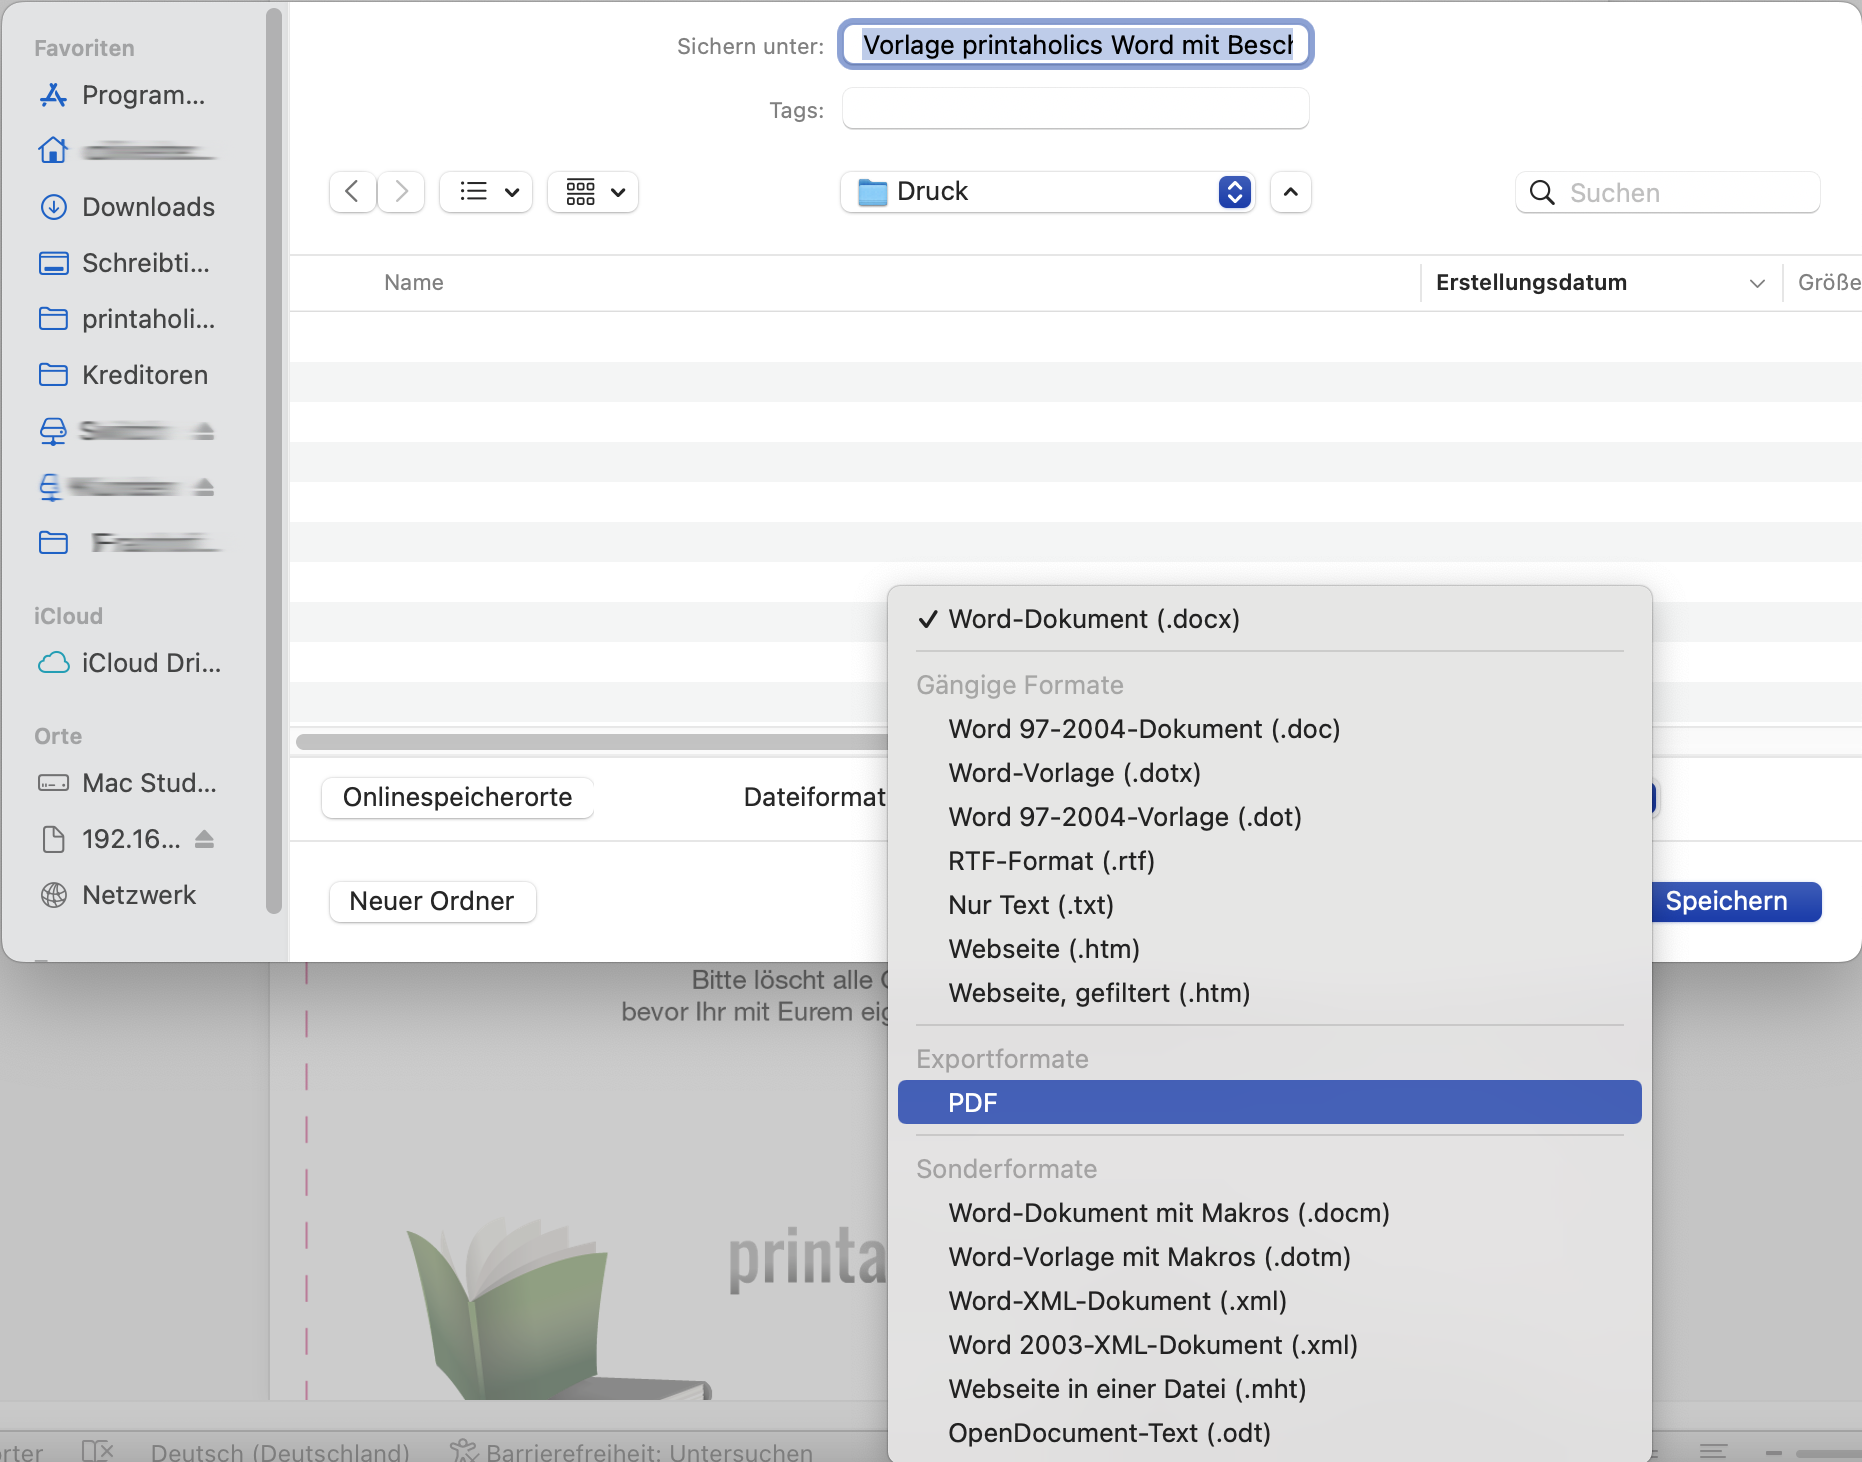Choose Word-Vorlage mit Makros (.dotm)
This screenshot has width=1862, height=1462.
[x=1270, y=1257]
